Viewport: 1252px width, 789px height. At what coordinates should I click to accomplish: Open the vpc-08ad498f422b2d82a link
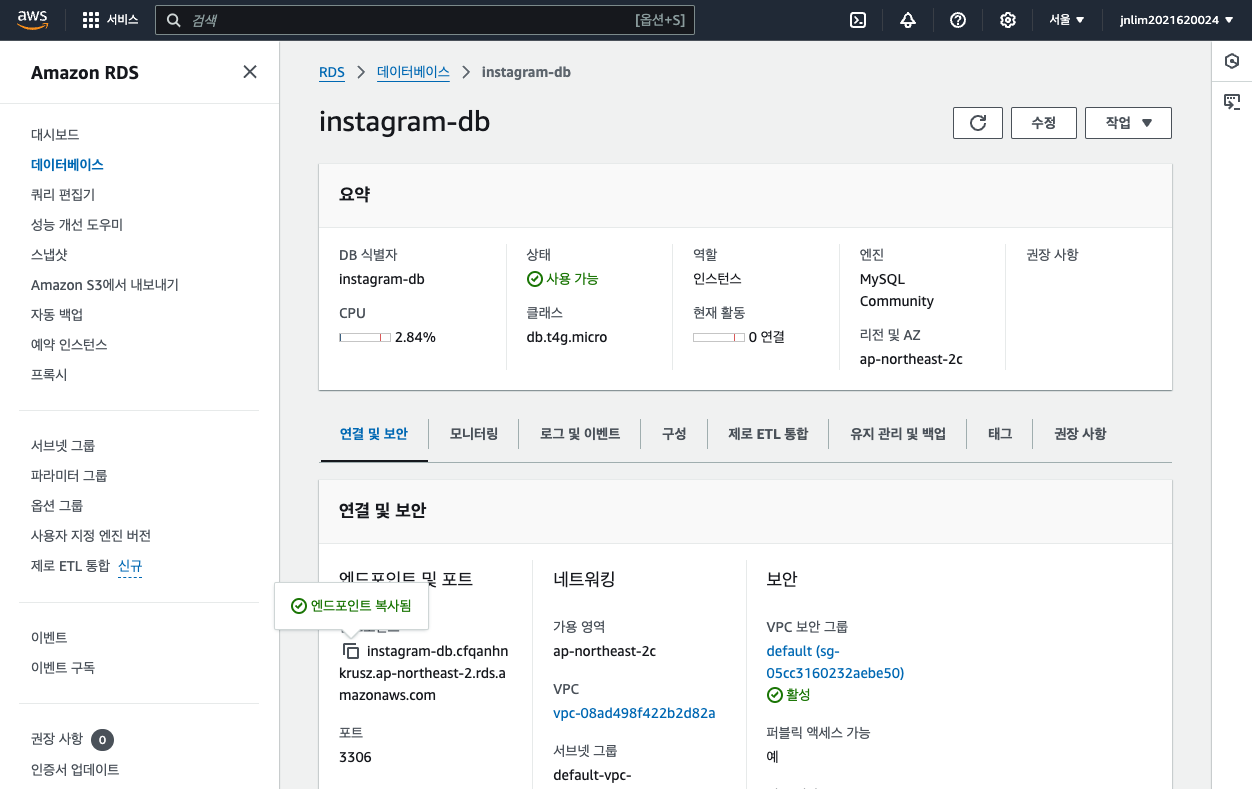tap(634, 713)
